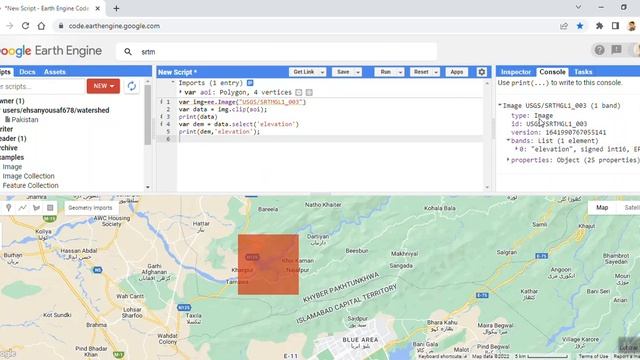Open the help question mark menu
This screenshot has width=640, height=360.
pyautogui.click(x=599, y=50)
